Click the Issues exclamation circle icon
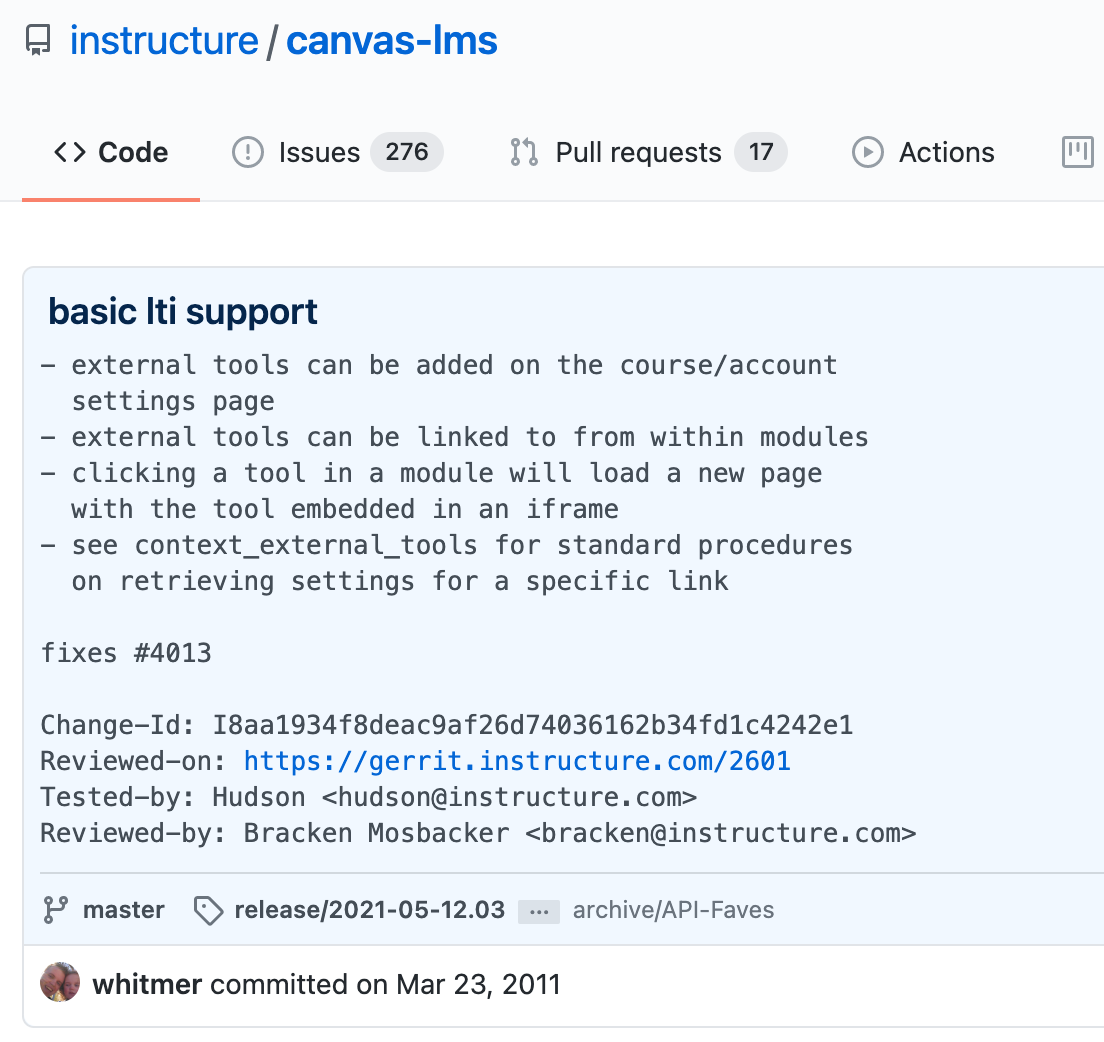The image size is (1104, 1042). coord(247,152)
